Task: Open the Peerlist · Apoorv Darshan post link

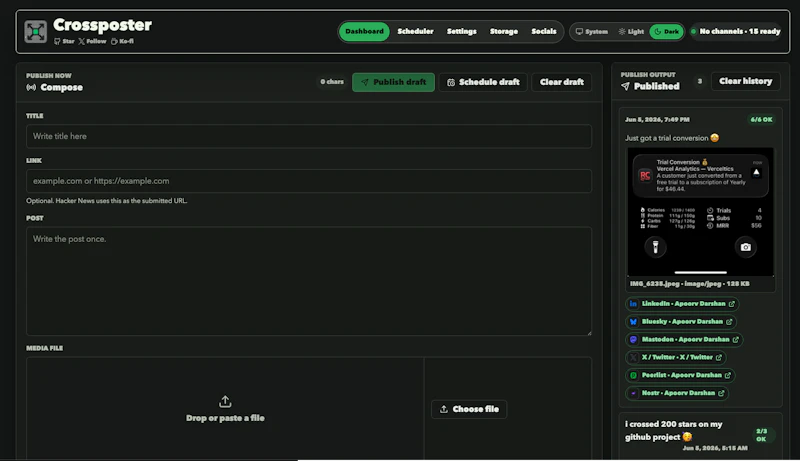Action: [x=680, y=375]
